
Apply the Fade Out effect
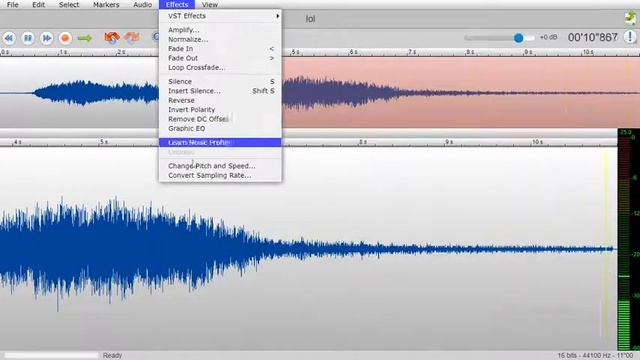pos(220,58)
